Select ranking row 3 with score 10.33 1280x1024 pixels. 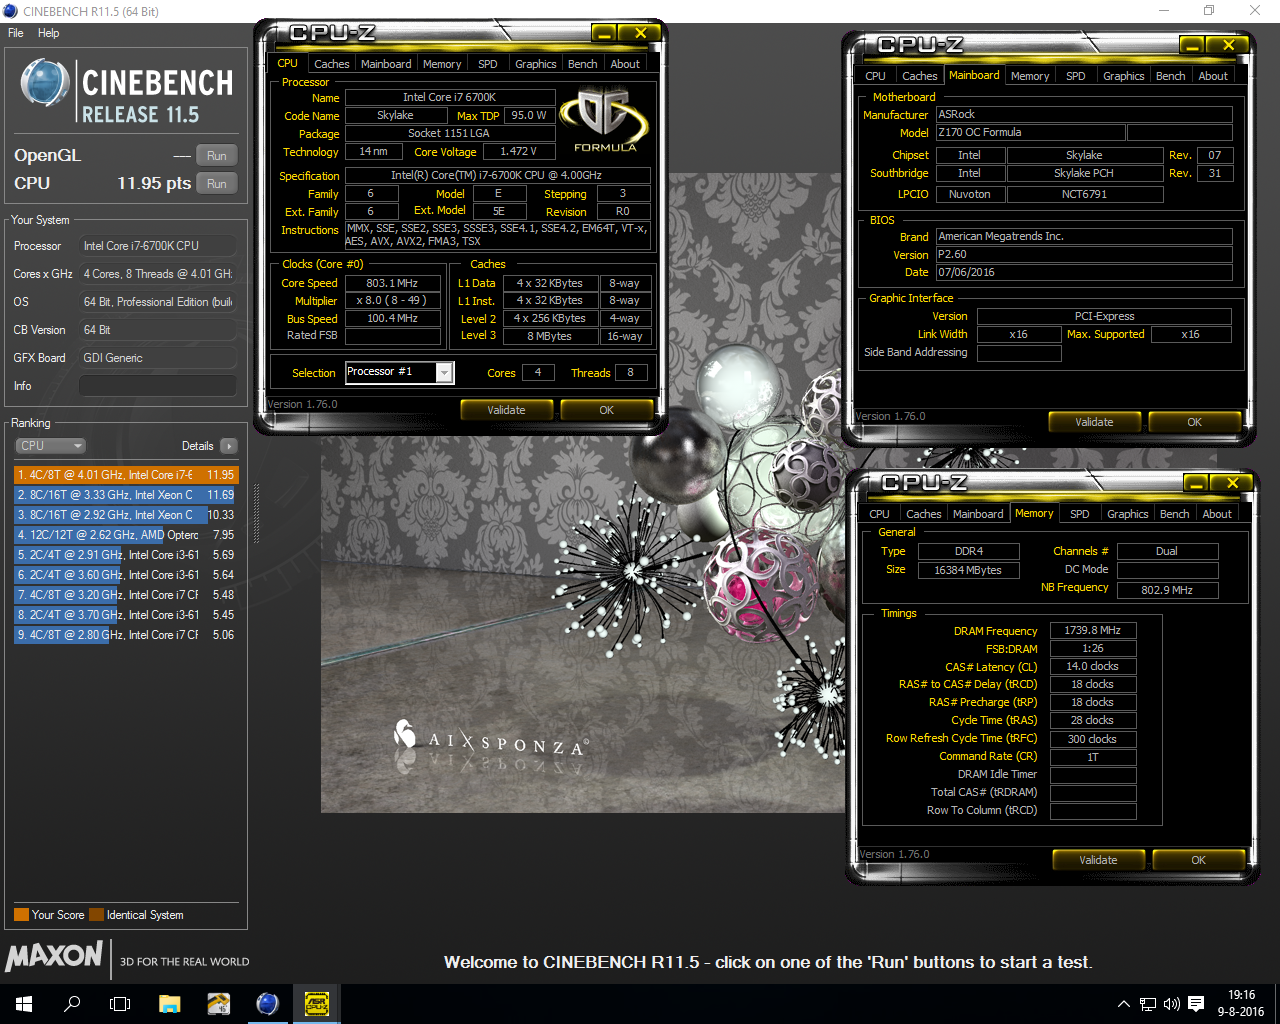[126, 515]
